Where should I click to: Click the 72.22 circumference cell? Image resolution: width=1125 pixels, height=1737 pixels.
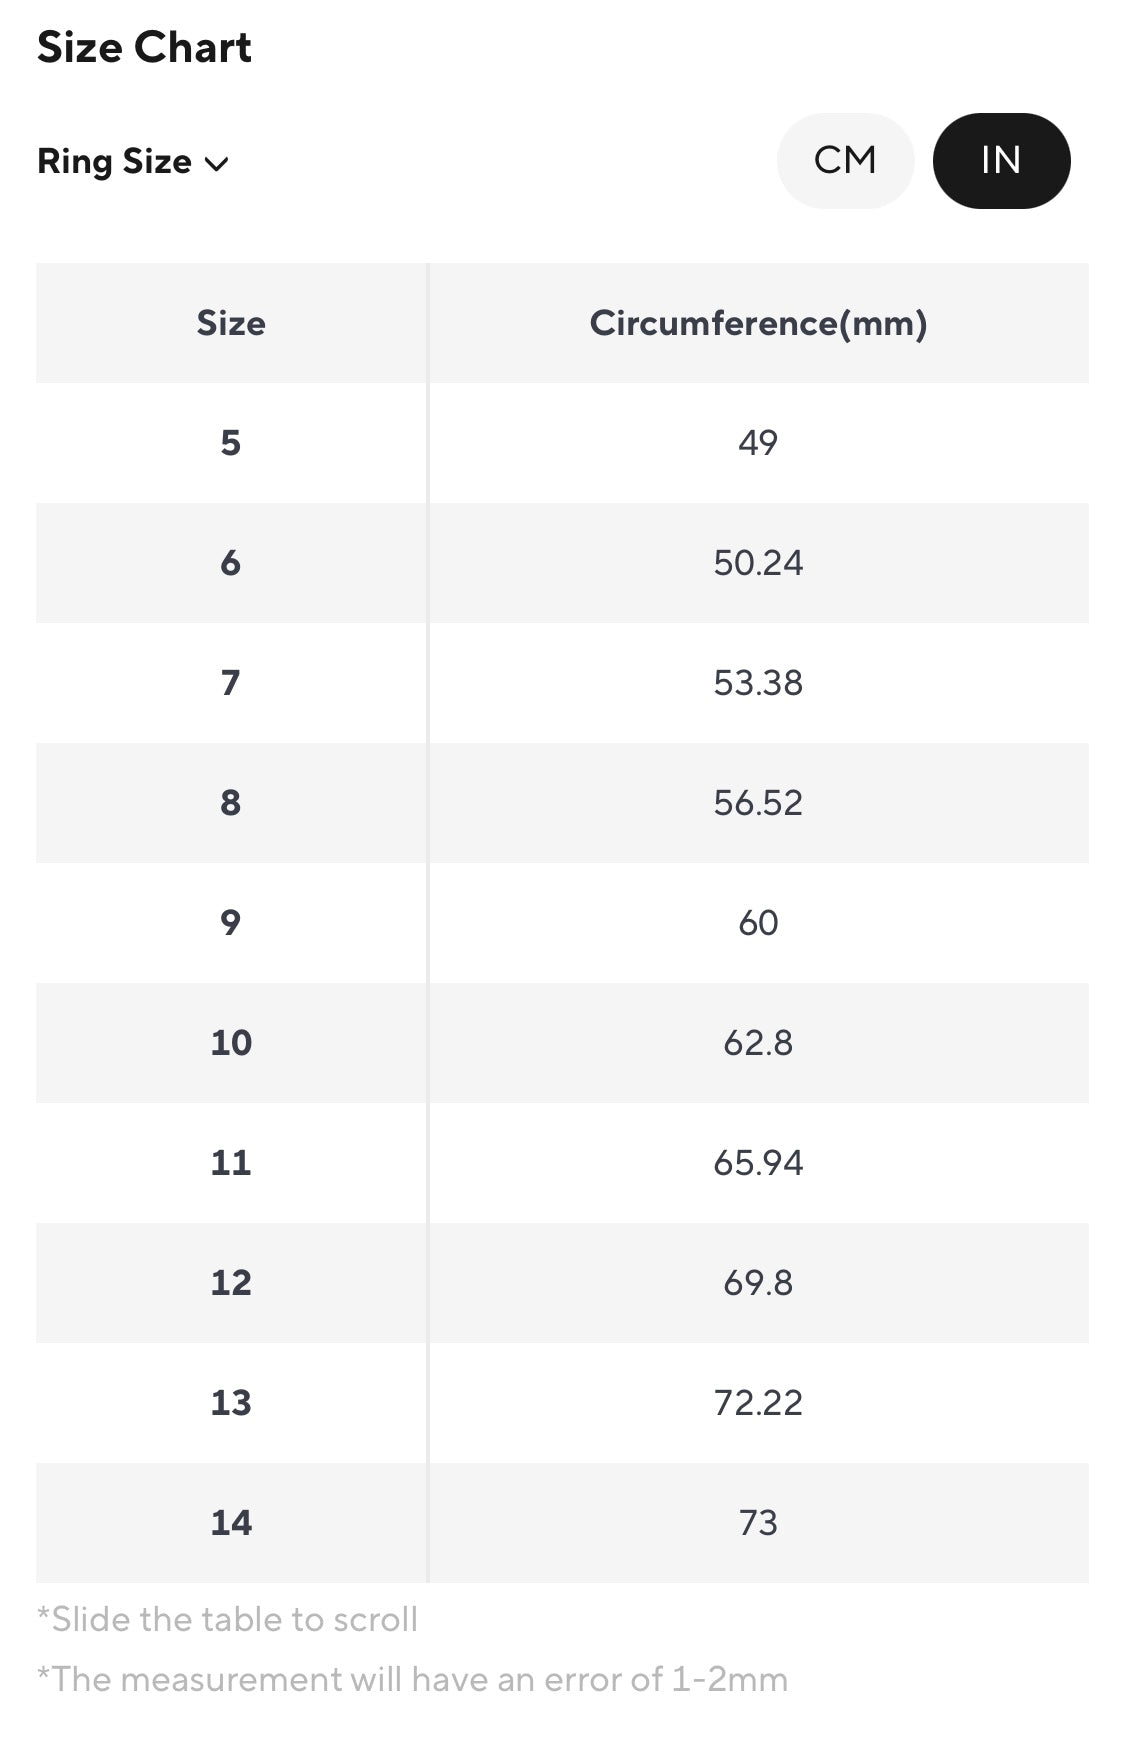(x=758, y=1403)
